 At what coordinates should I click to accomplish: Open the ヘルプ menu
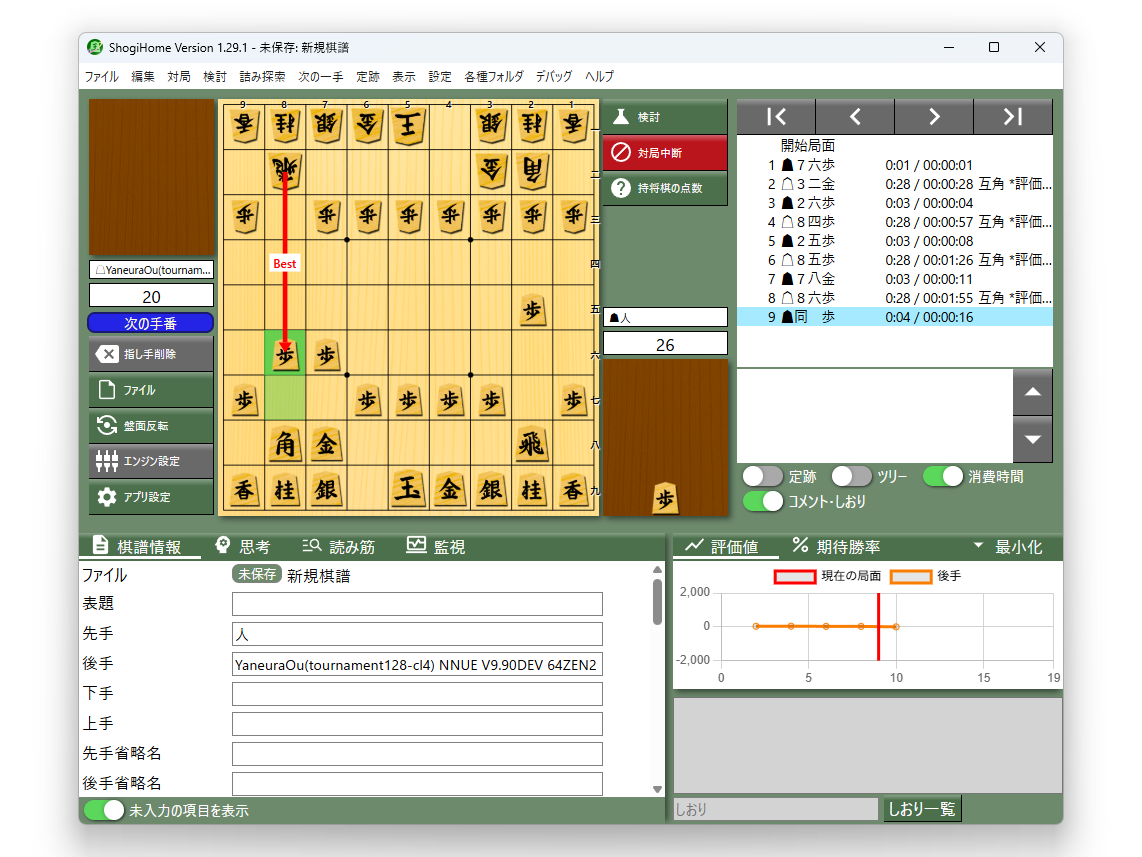(599, 76)
